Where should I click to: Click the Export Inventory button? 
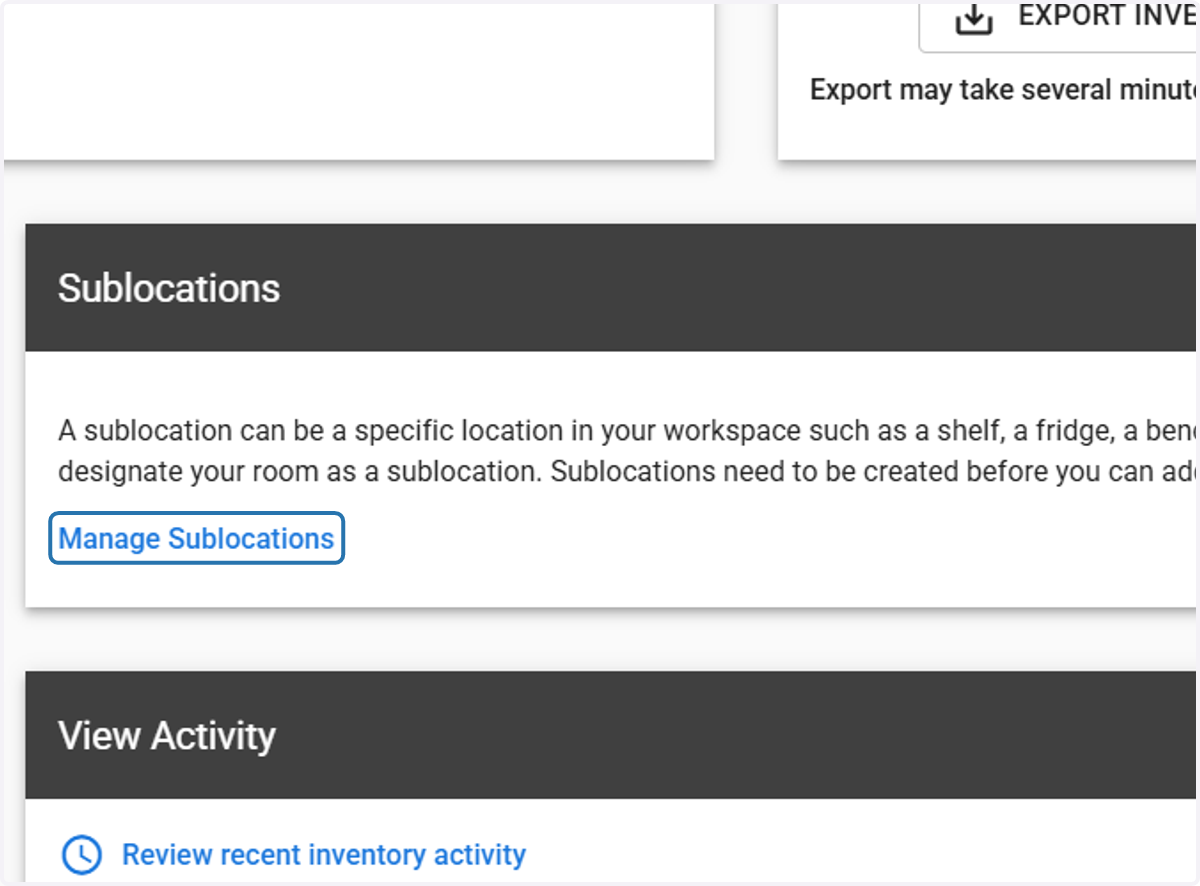[x=1058, y=25]
